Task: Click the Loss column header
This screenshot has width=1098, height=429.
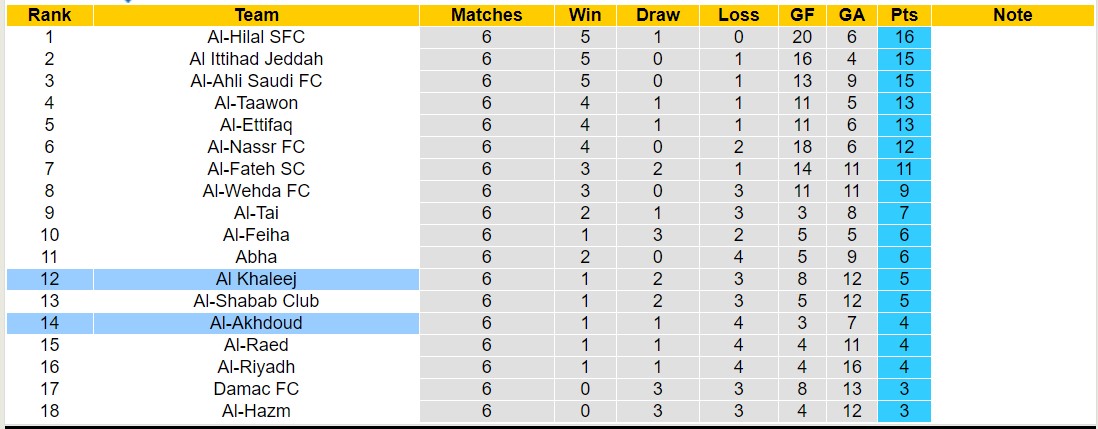Action: click(x=738, y=15)
